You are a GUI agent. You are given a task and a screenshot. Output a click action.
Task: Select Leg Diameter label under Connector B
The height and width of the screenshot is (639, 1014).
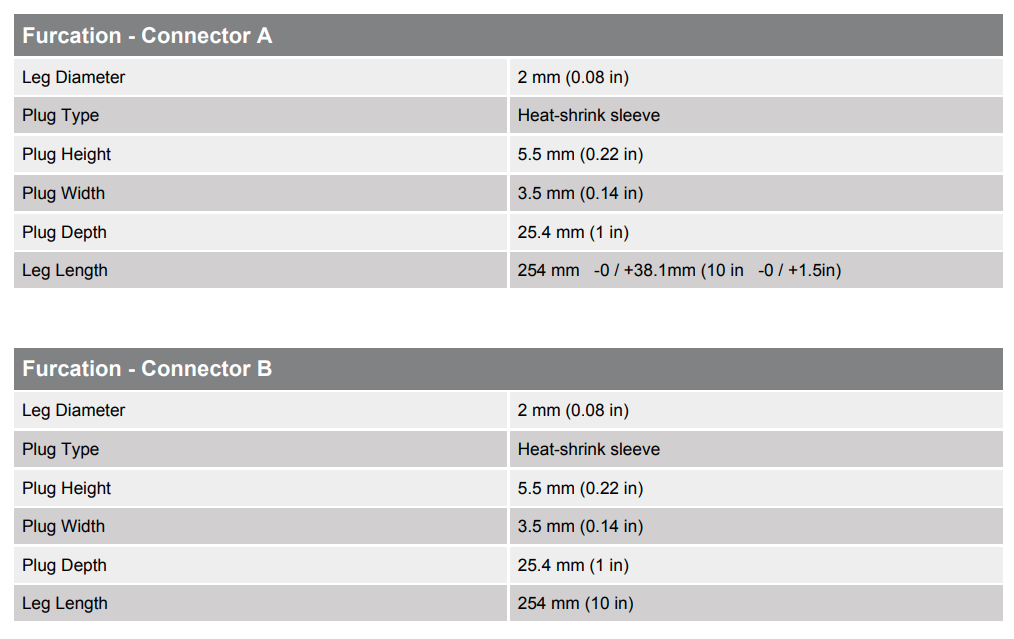pyautogui.click(x=74, y=410)
